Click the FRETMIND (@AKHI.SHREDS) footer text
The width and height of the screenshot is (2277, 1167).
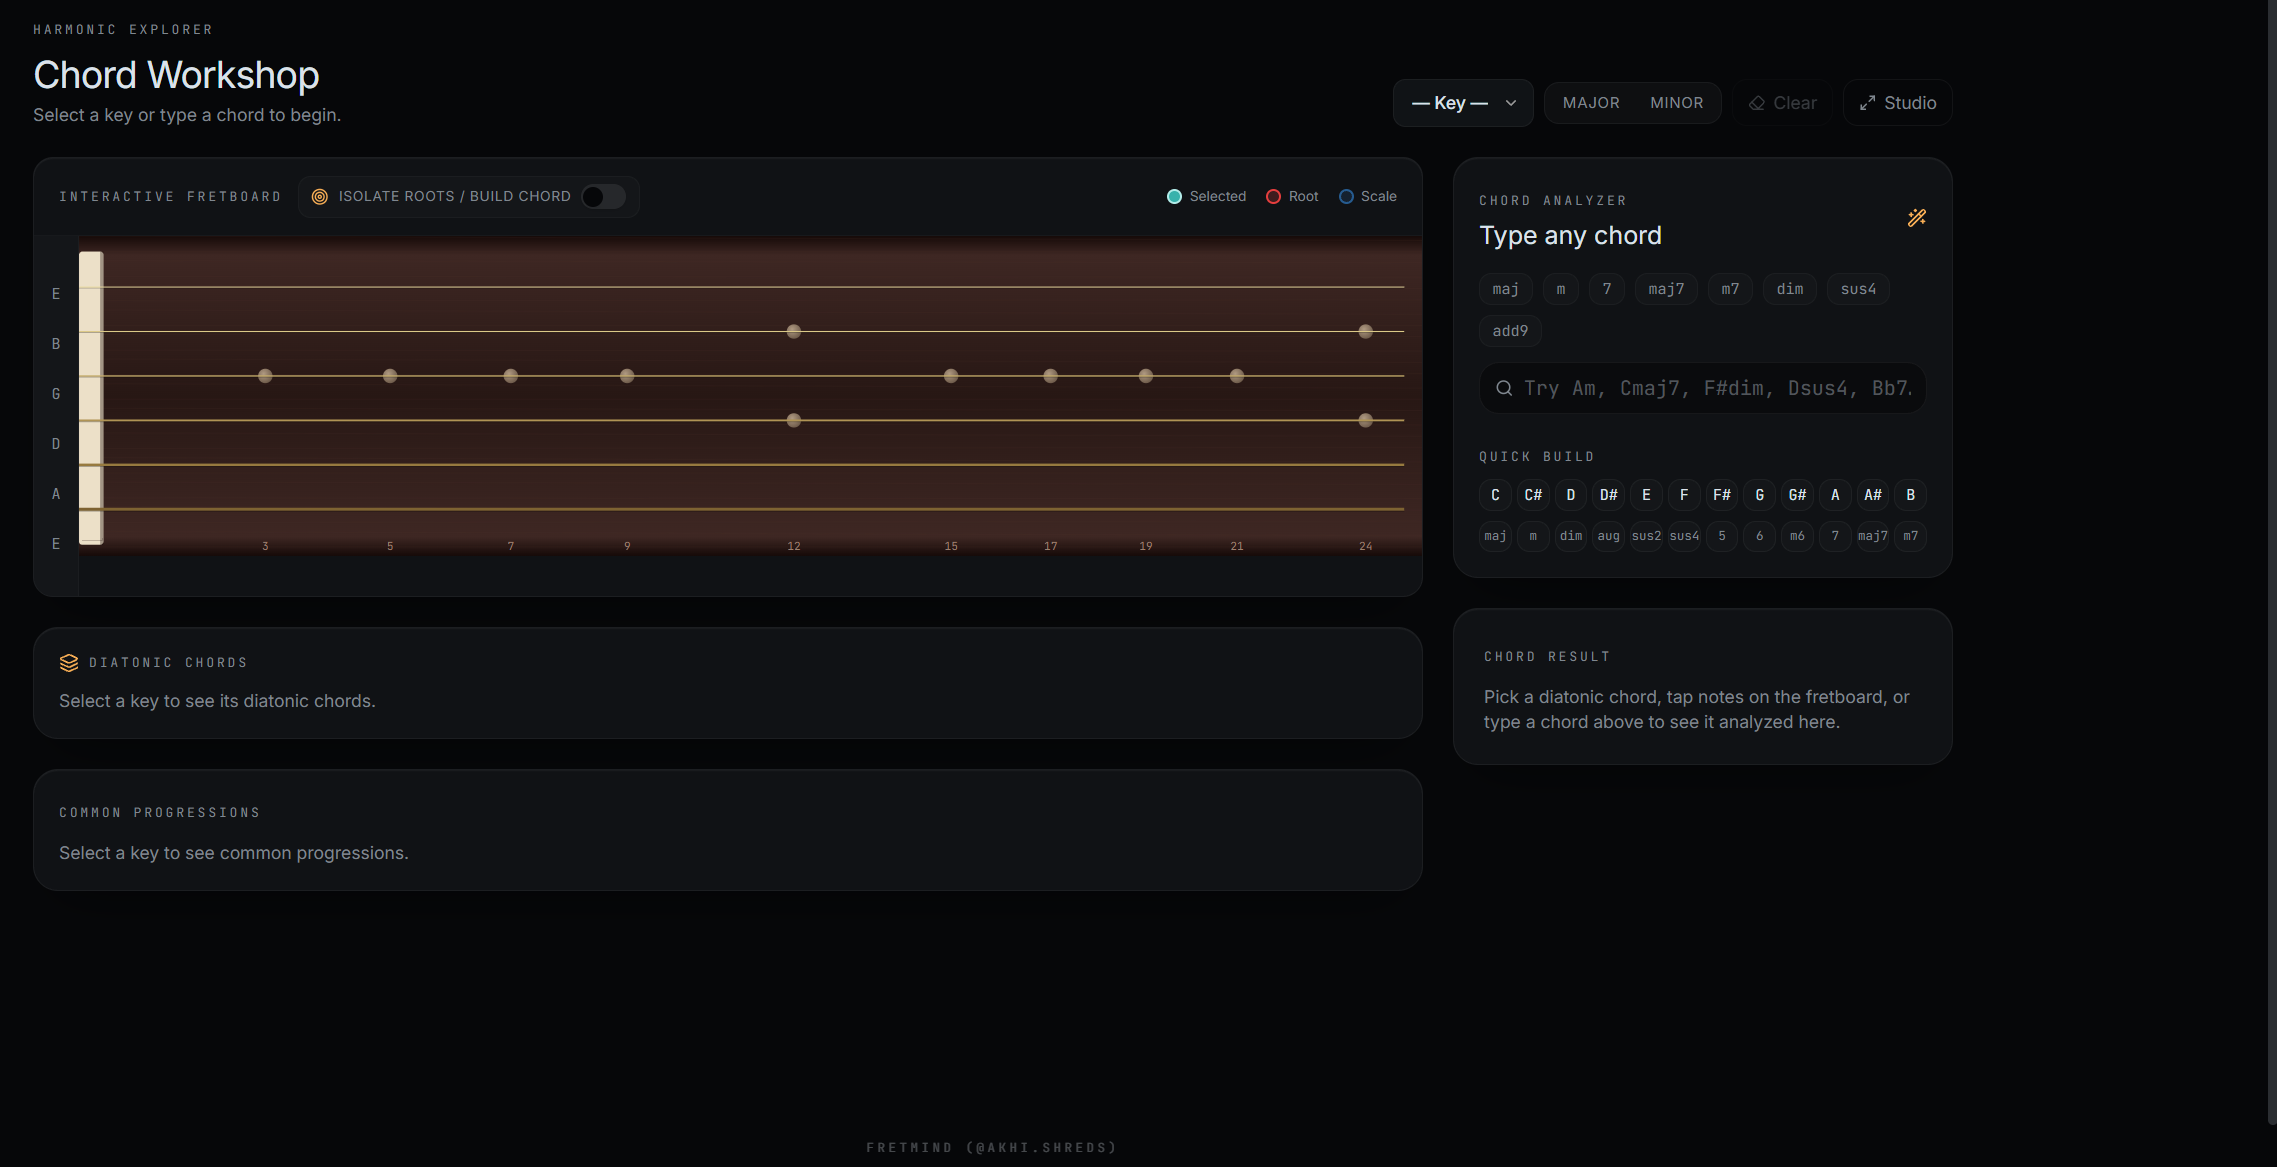click(991, 1148)
